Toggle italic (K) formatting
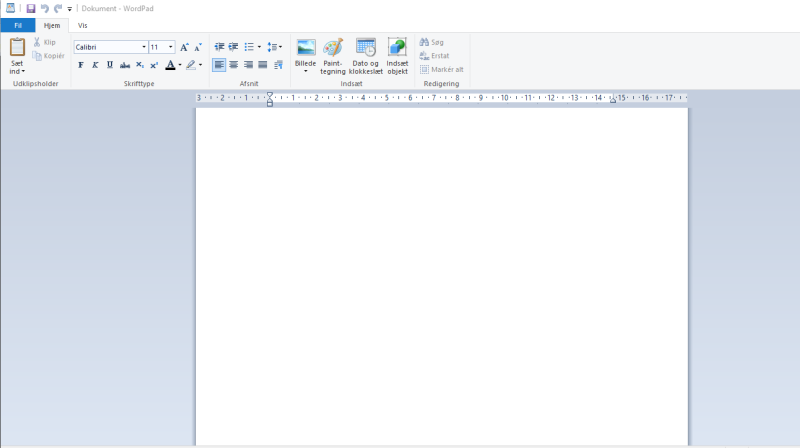 pyautogui.click(x=95, y=65)
